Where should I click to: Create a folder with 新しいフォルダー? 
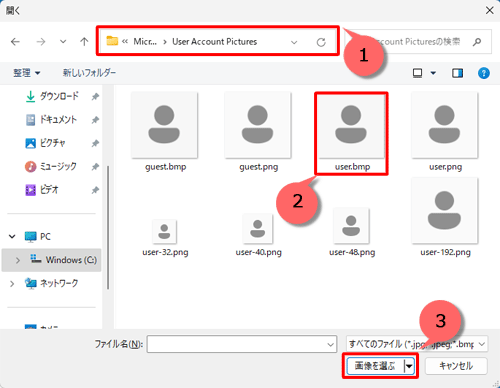tap(89, 73)
